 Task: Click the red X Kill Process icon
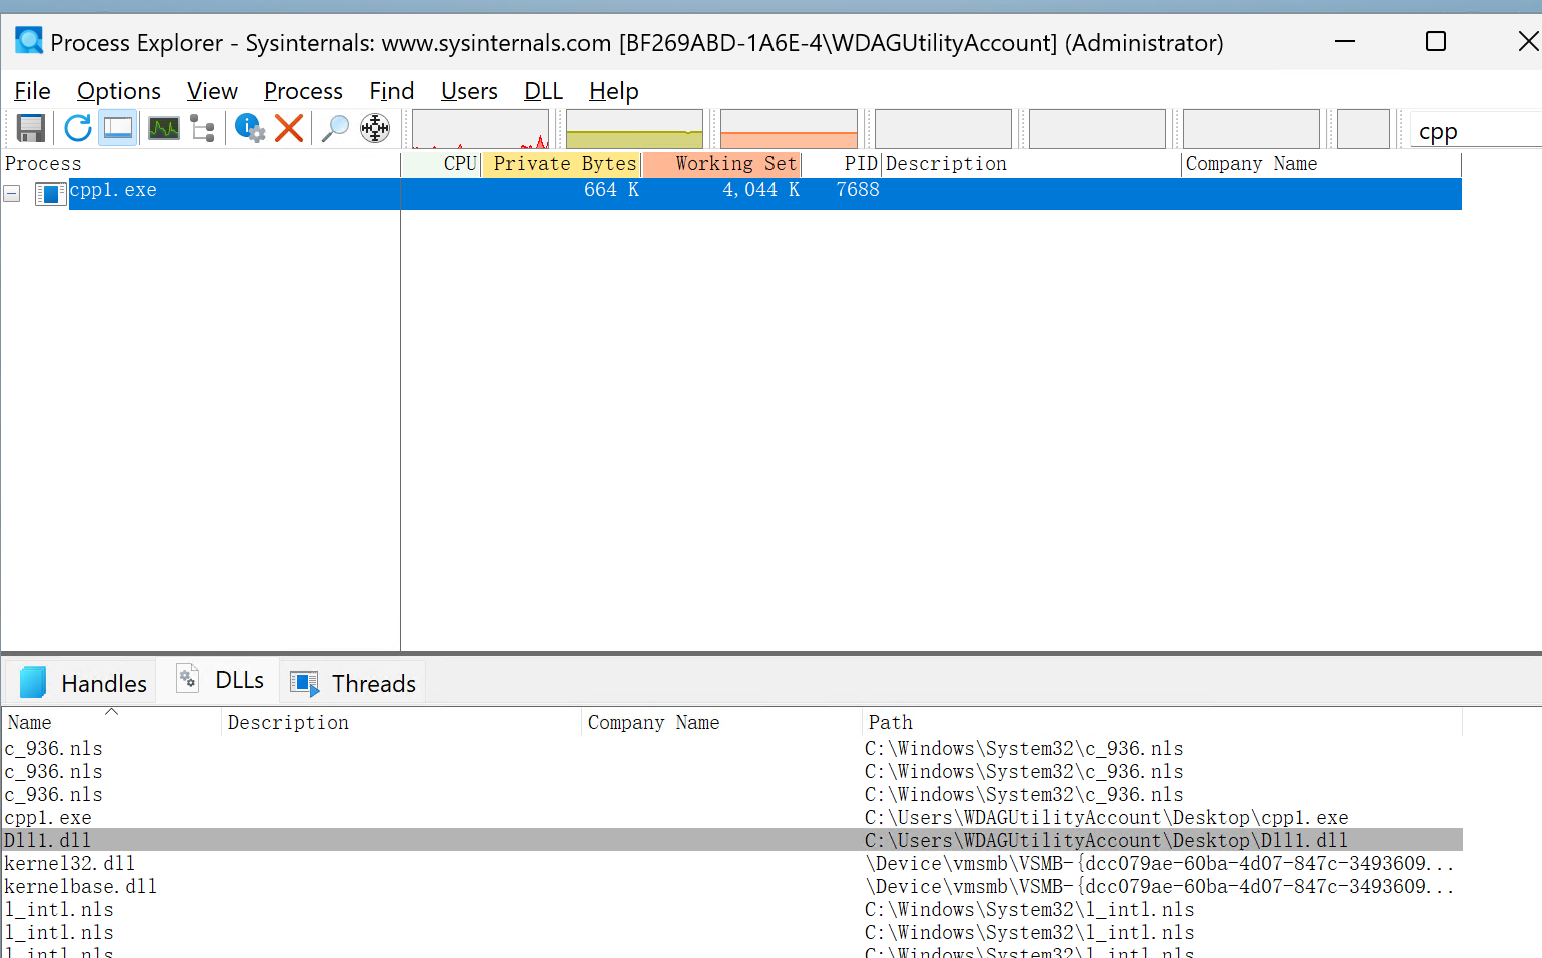[x=289, y=128]
